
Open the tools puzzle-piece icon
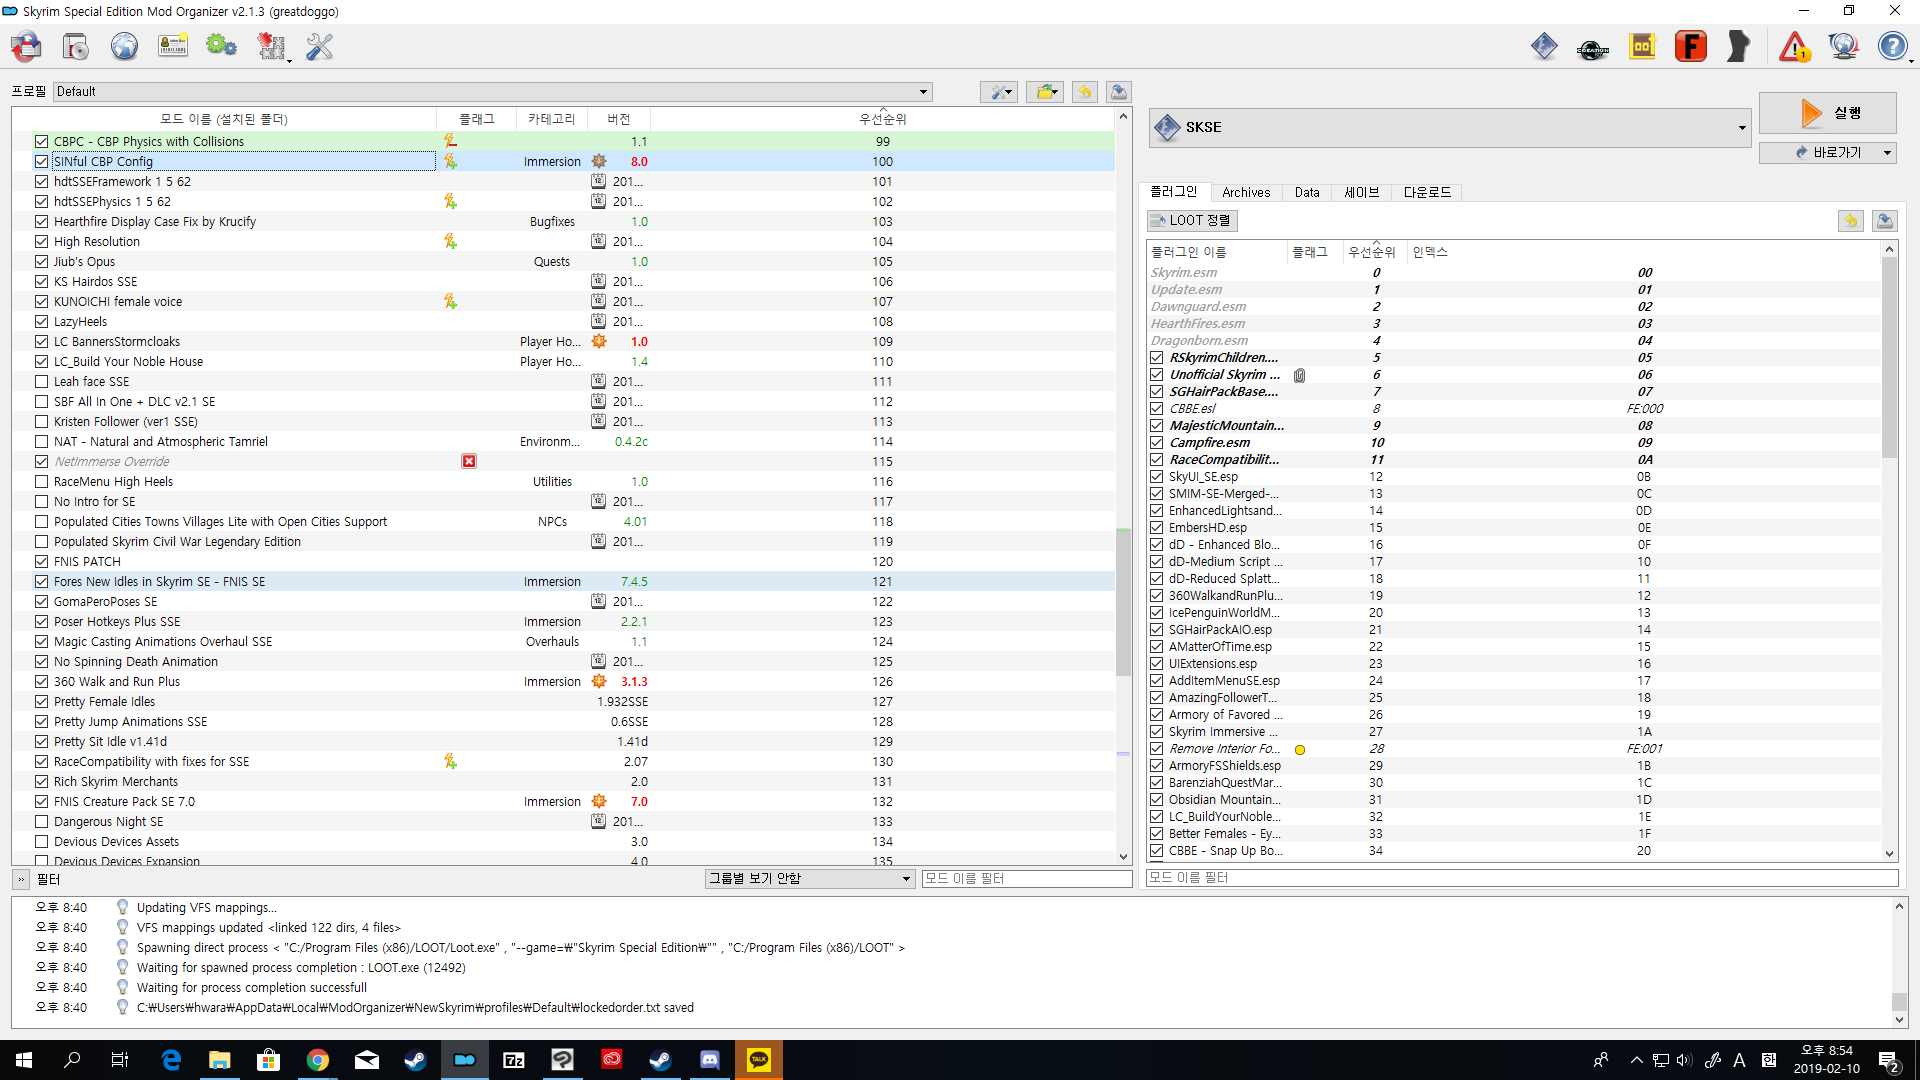click(x=271, y=46)
